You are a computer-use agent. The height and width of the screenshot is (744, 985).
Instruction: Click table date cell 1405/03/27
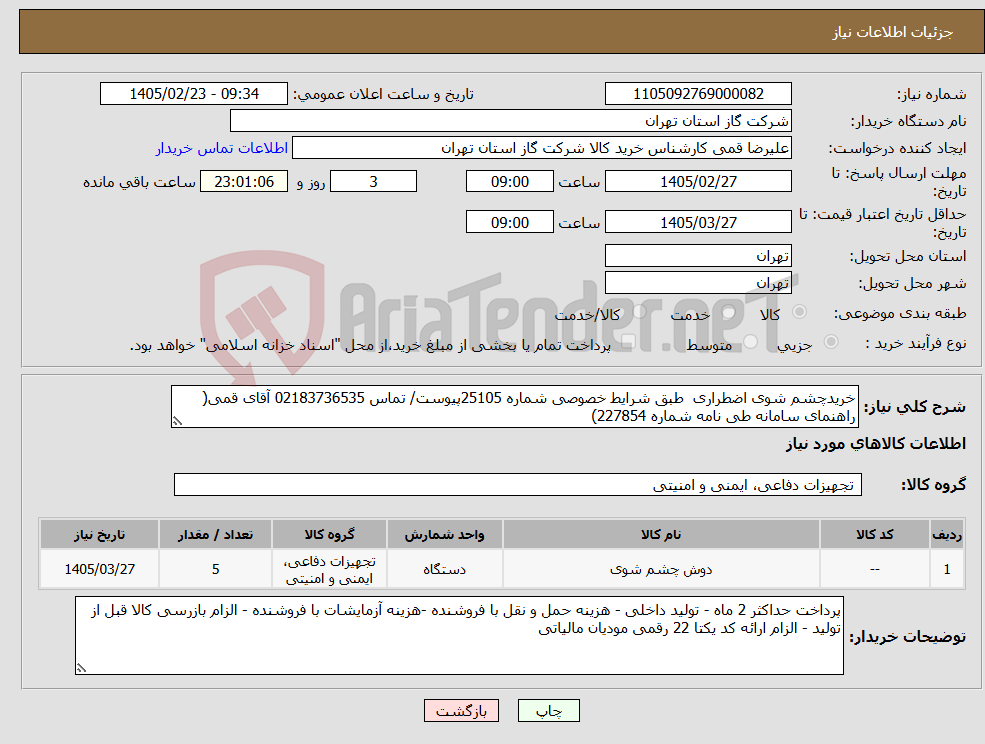pos(99,569)
